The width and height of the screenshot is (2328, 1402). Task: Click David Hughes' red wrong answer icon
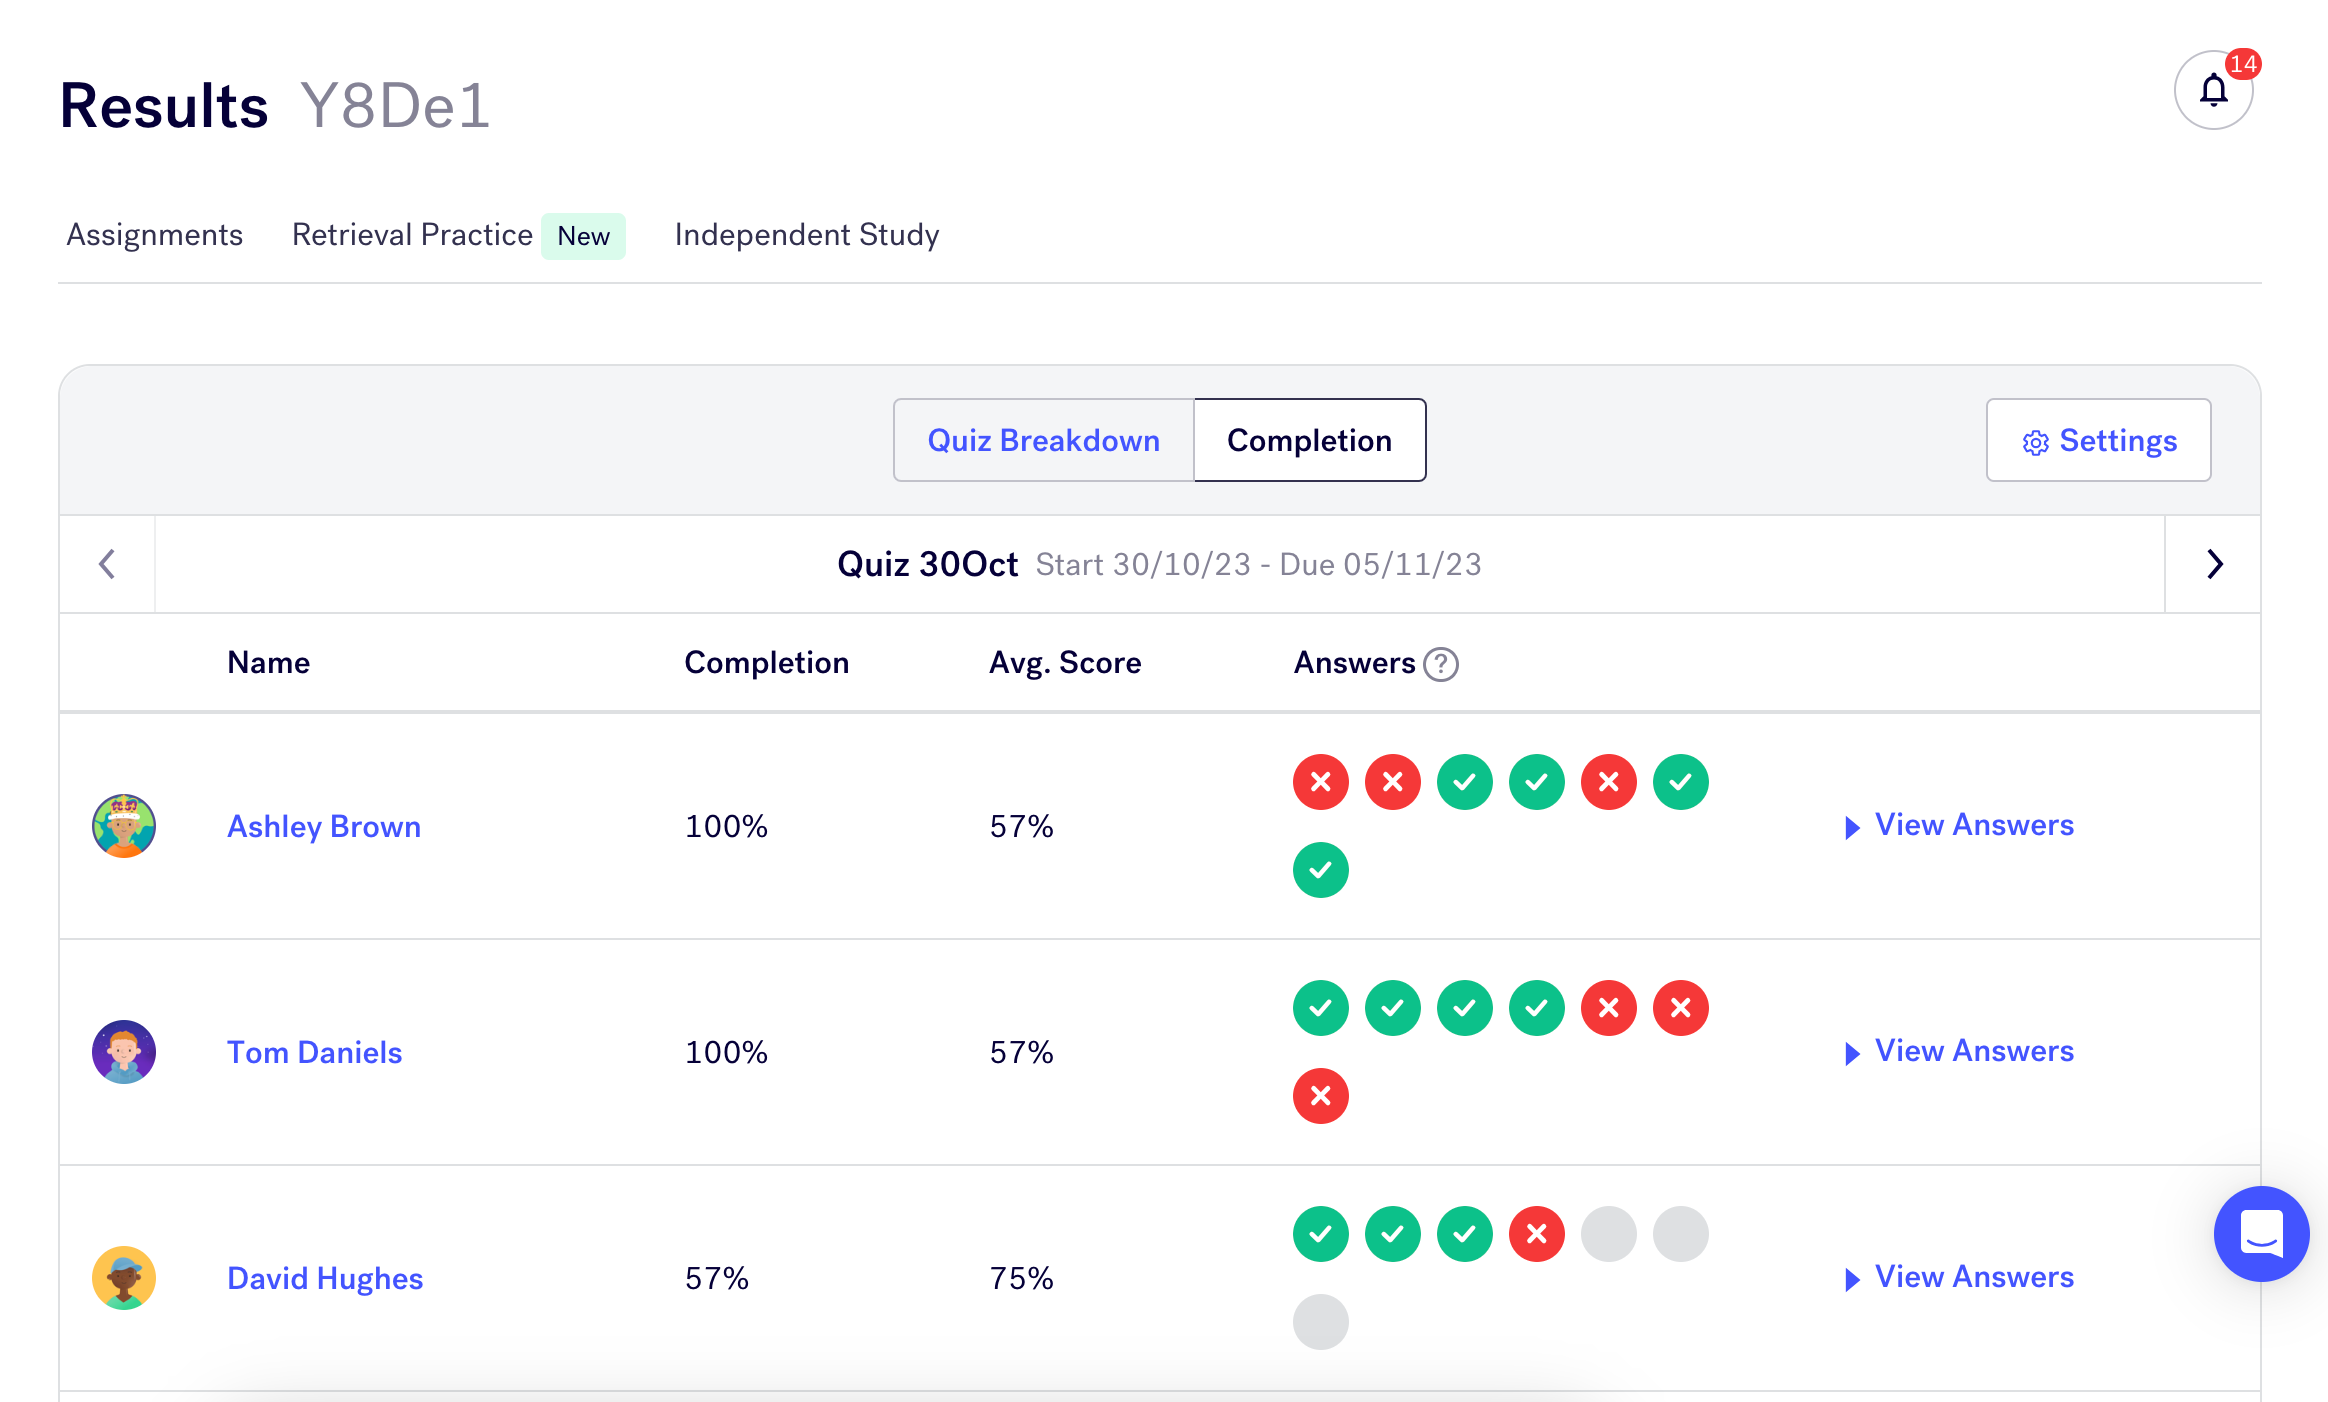point(1536,1234)
